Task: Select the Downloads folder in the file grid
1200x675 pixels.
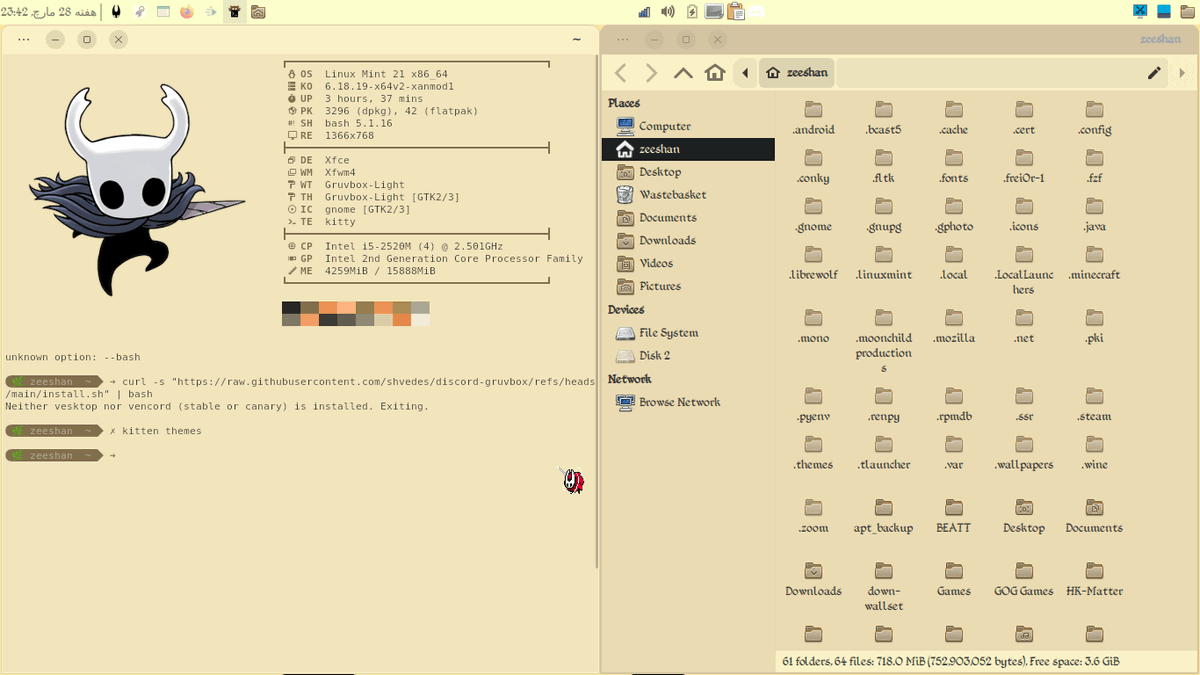Action: coord(813,579)
